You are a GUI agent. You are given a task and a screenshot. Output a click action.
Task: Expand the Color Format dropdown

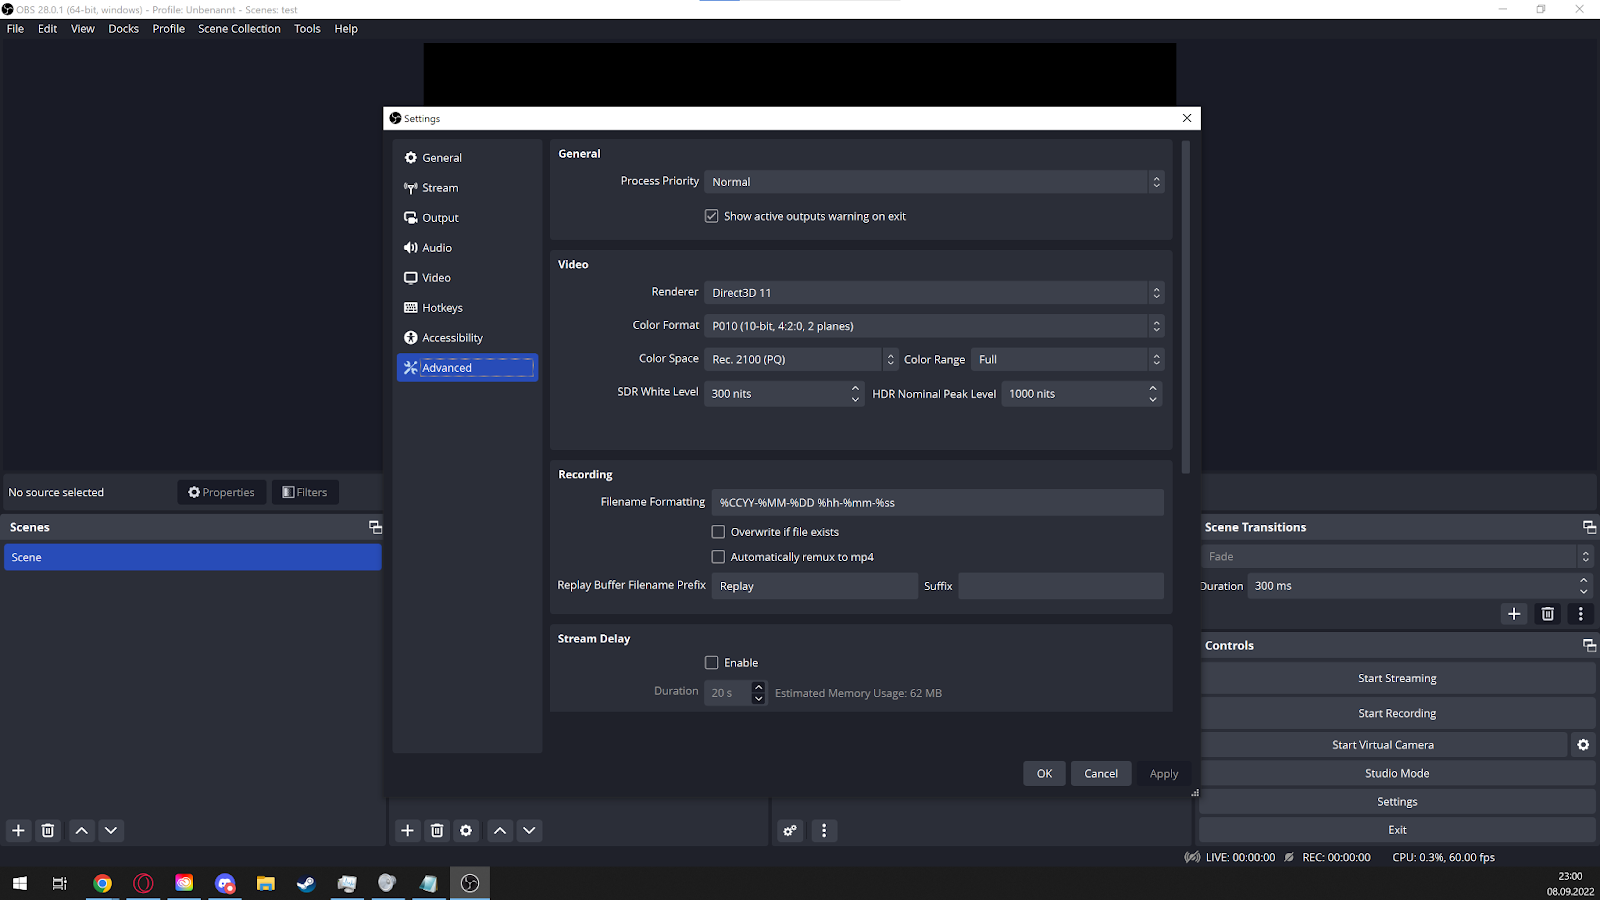(x=934, y=326)
